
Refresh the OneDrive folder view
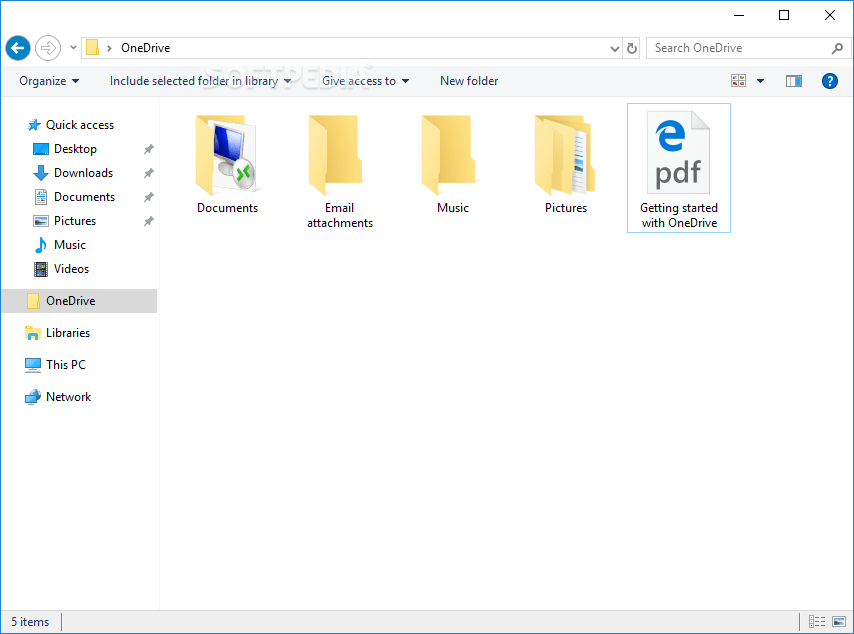632,48
